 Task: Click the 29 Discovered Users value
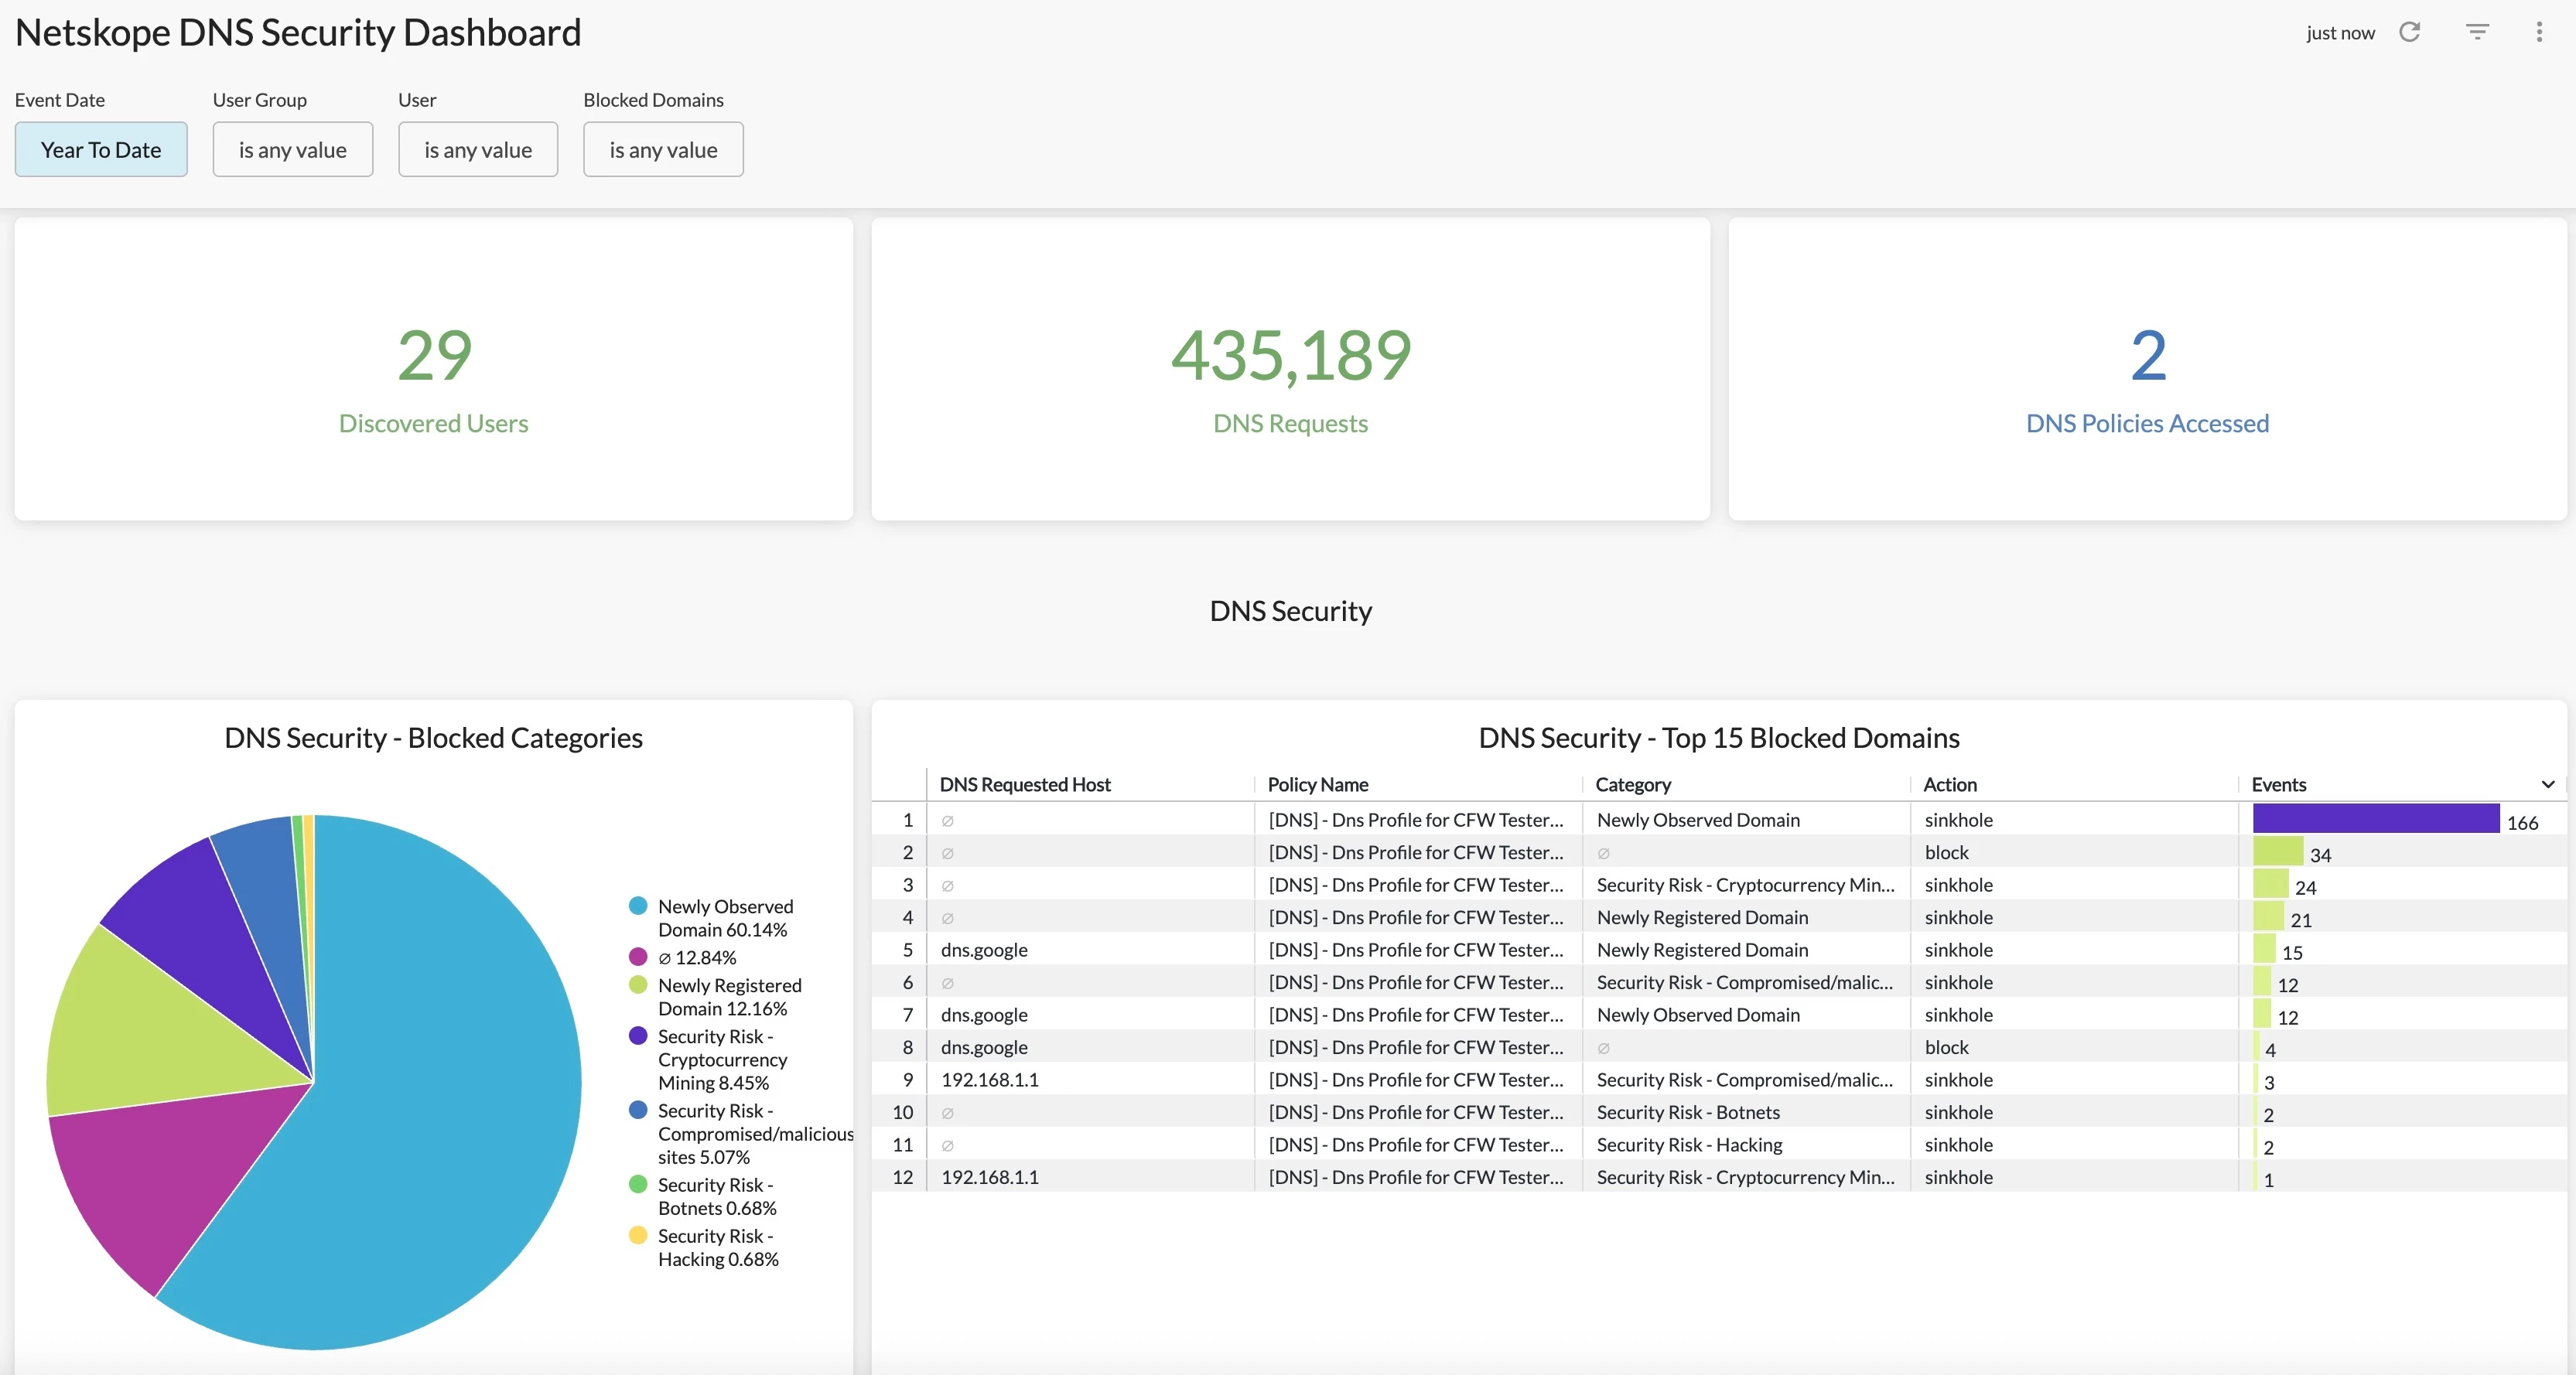tap(434, 355)
